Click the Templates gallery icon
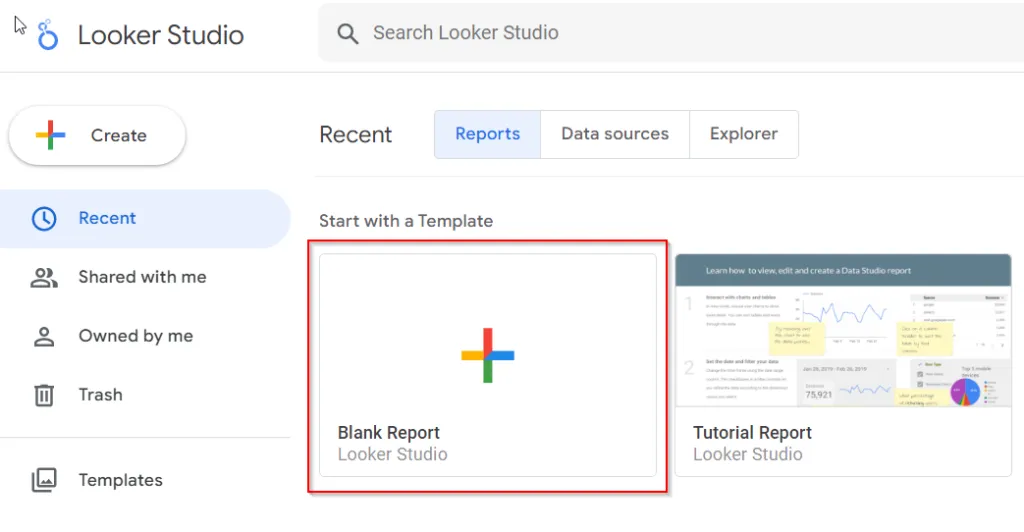Screen dimensions: 1024x532 pos(44,480)
